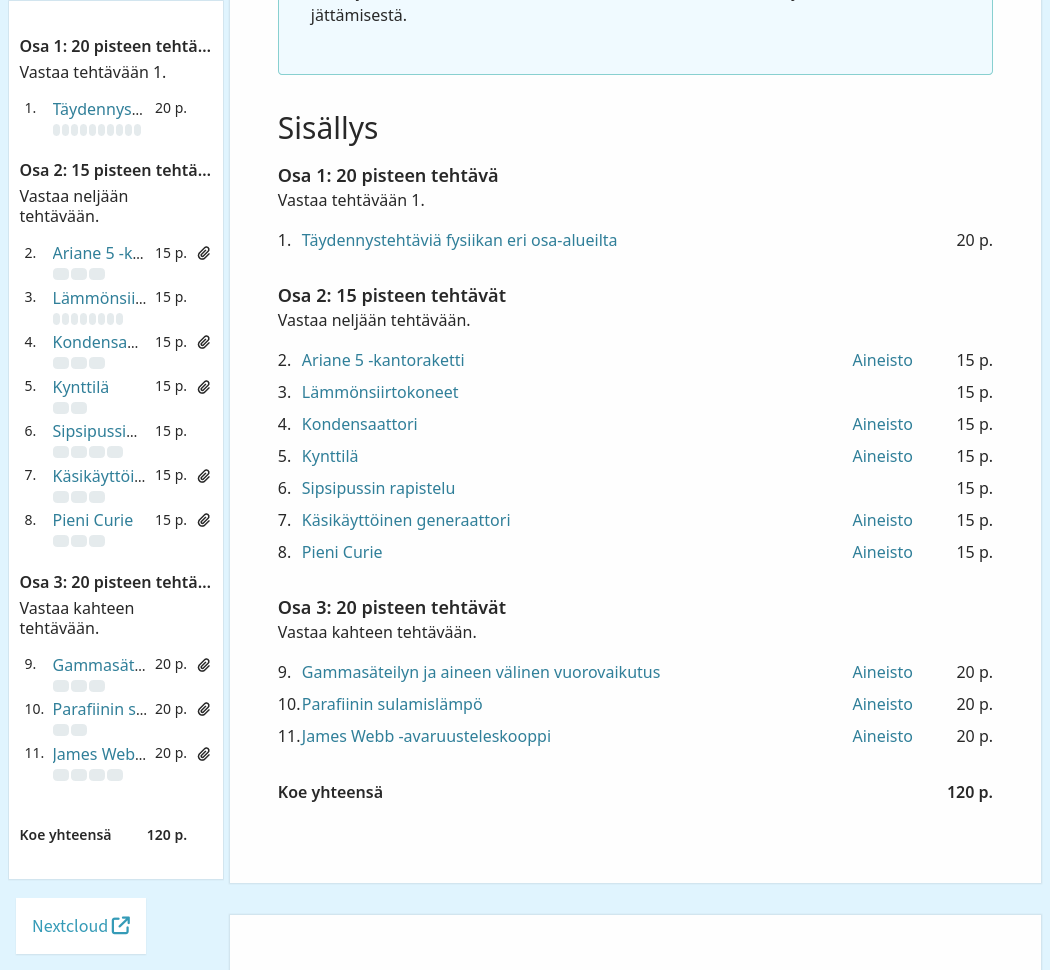This screenshot has height=970, width=1050.
Task: Click 'Vastaa kahteen tehtävään.' text in contents
Action: pyautogui.click(x=377, y=632)
